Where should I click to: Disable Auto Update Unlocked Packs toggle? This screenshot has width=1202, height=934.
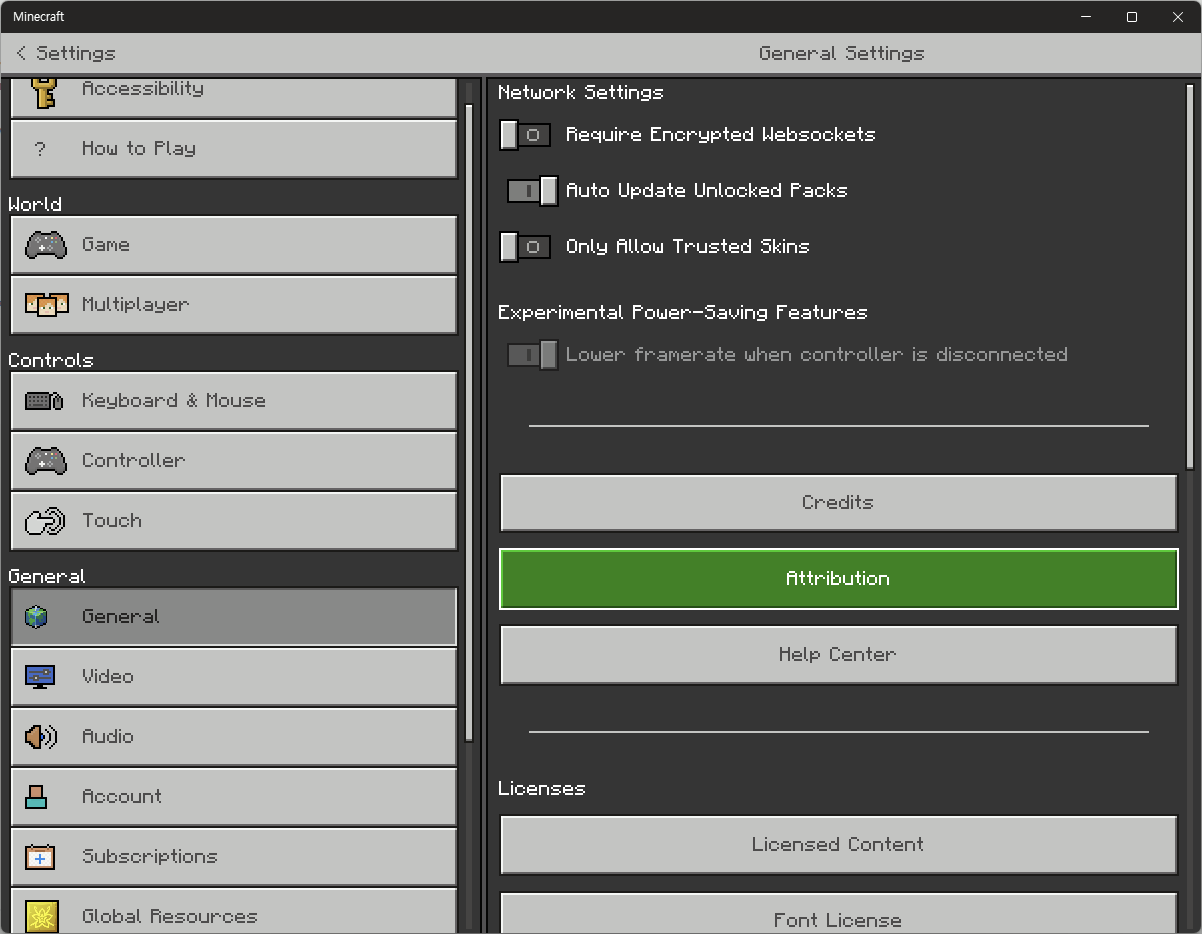click(x=532, y=191)
